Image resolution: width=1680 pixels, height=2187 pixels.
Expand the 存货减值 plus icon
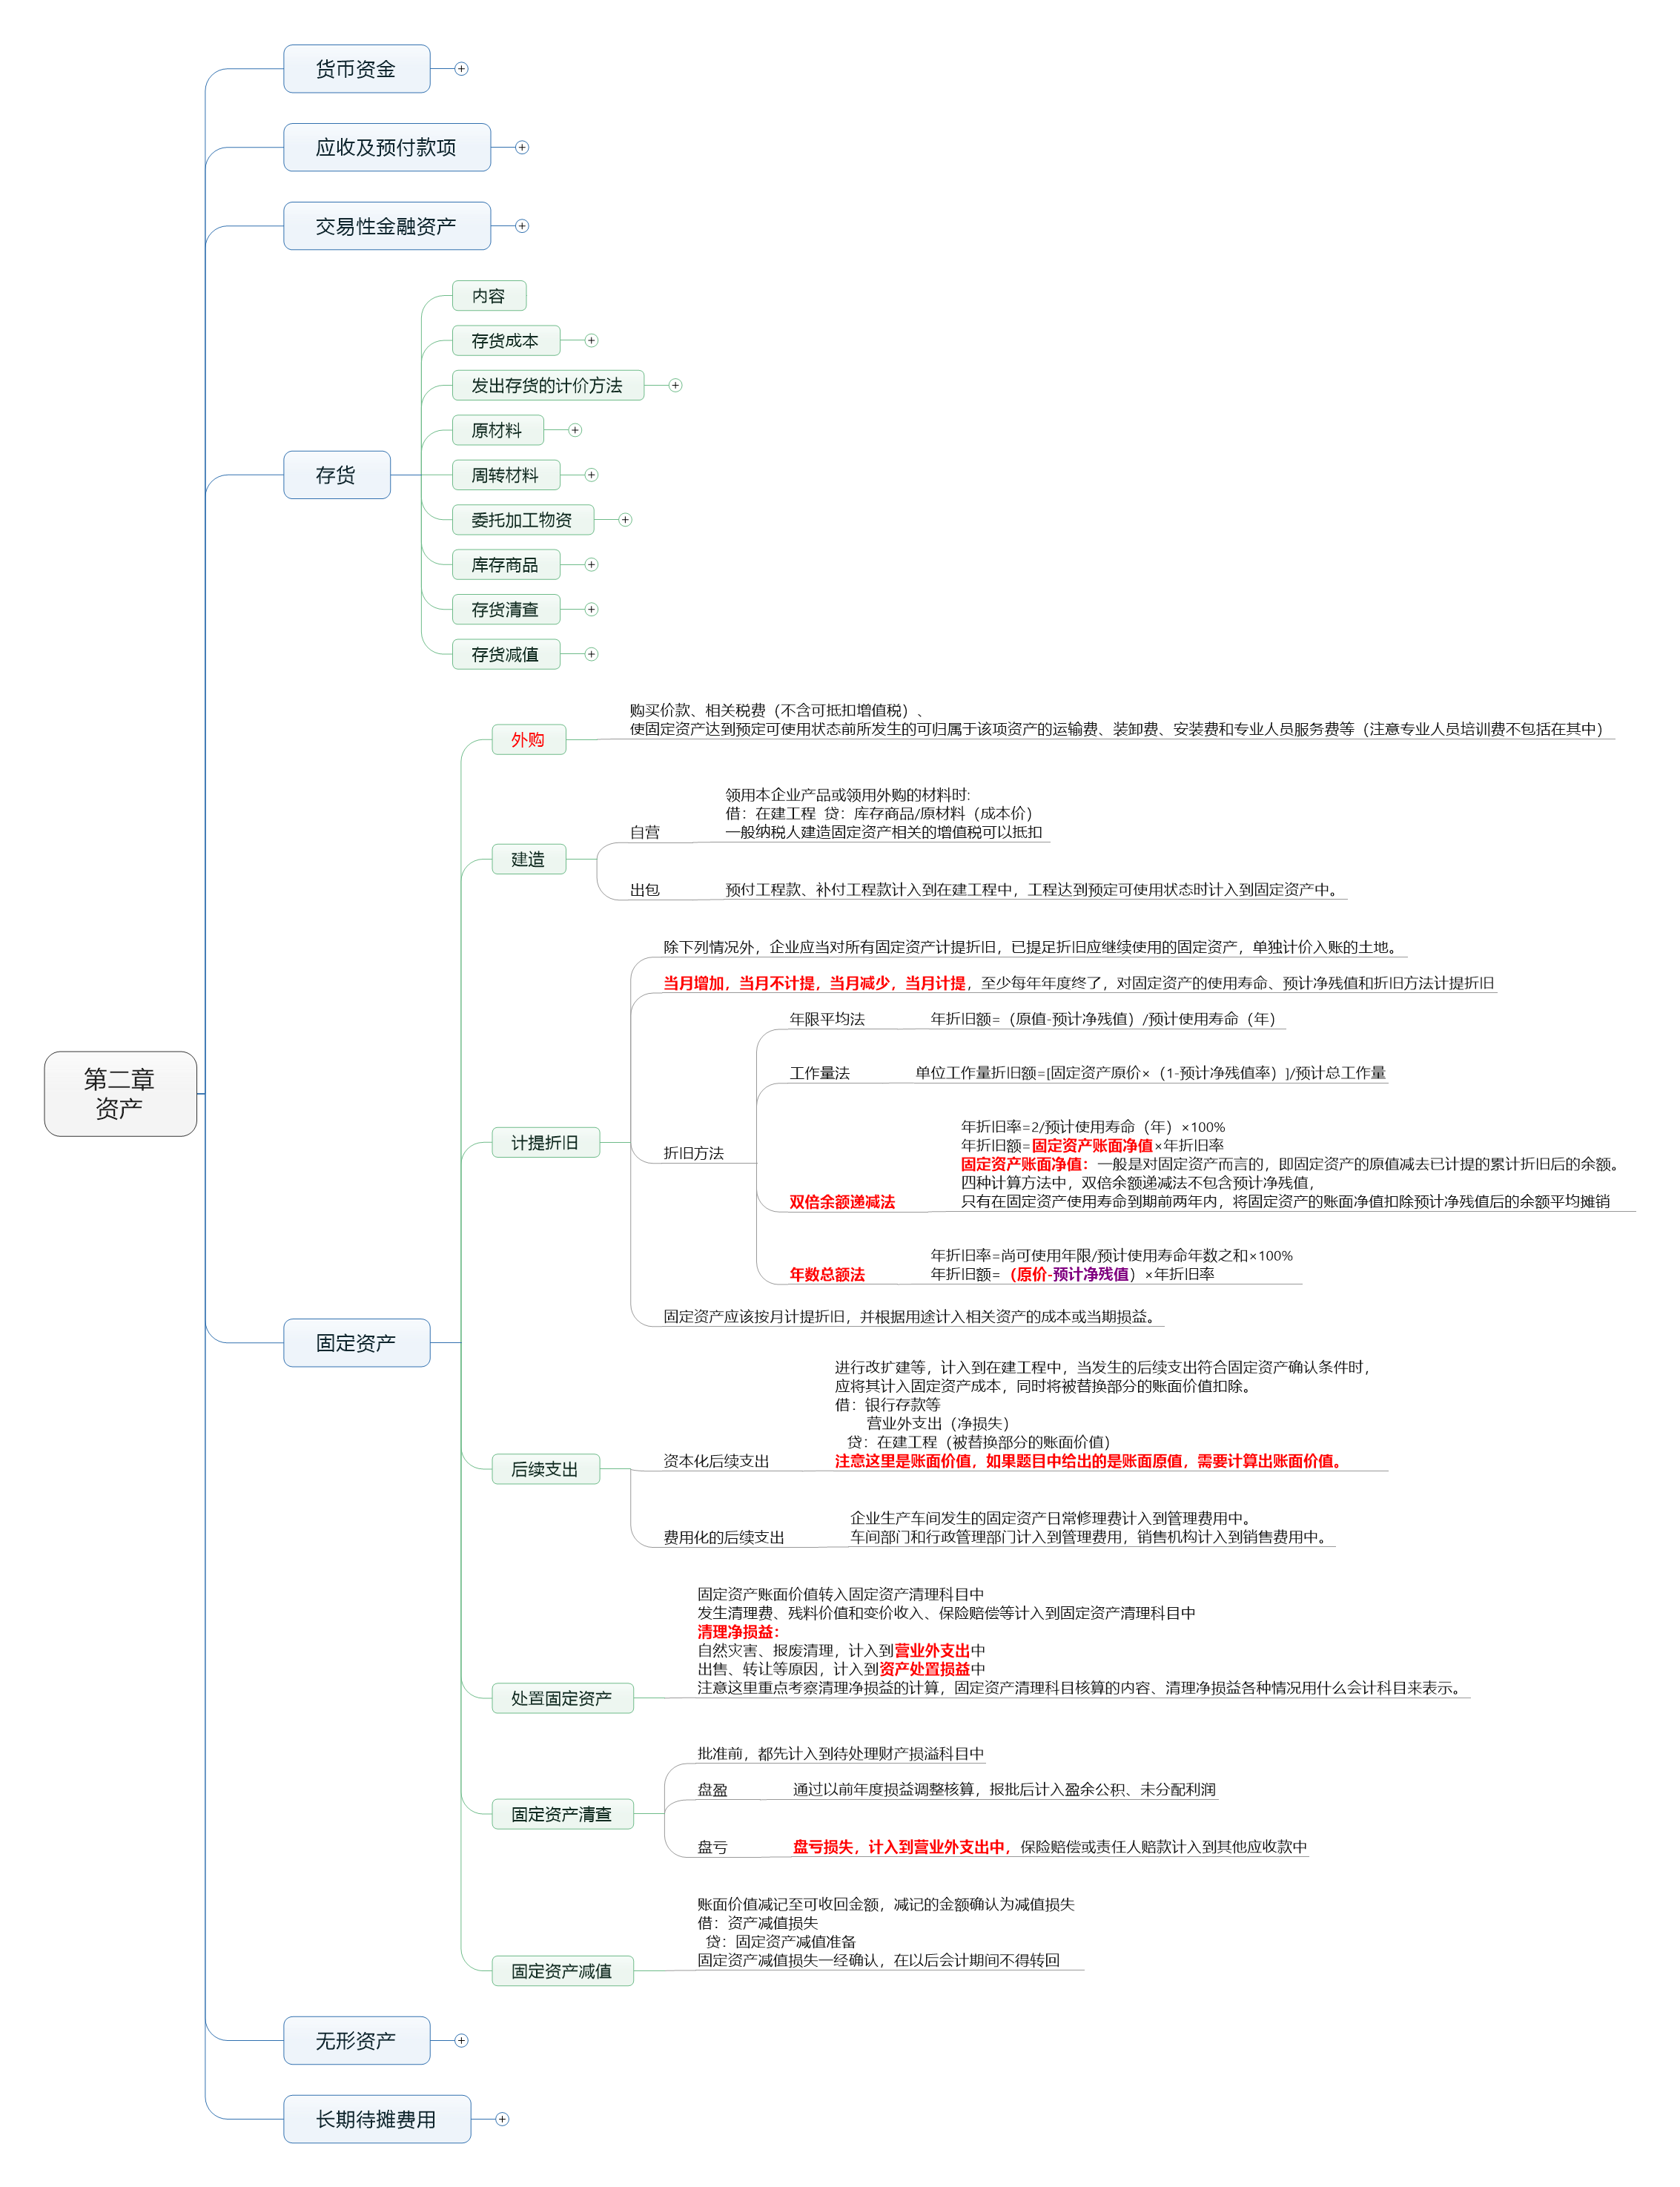point(591,654)
